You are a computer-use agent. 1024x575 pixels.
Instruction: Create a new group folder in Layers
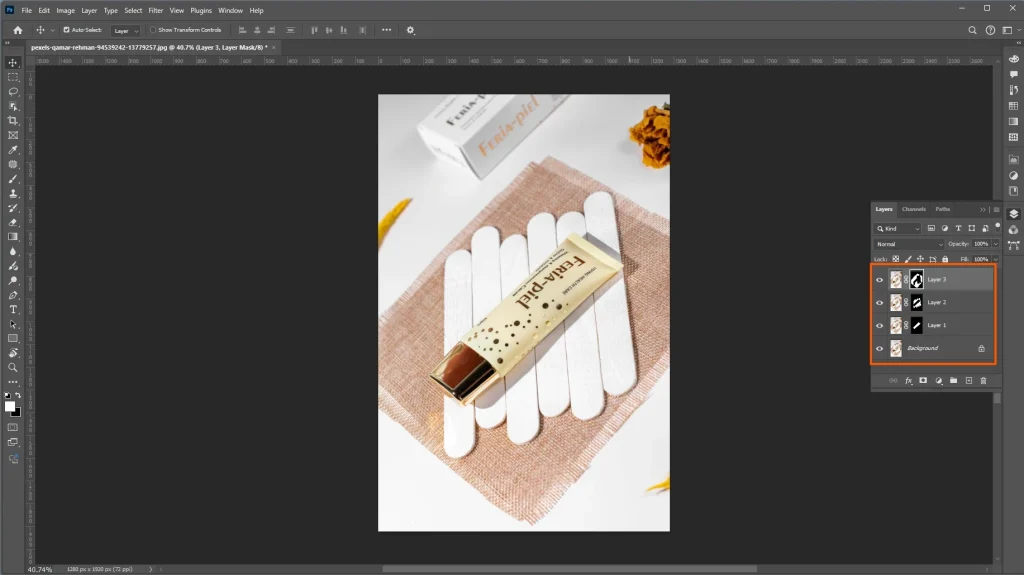(x=953, y=380)
